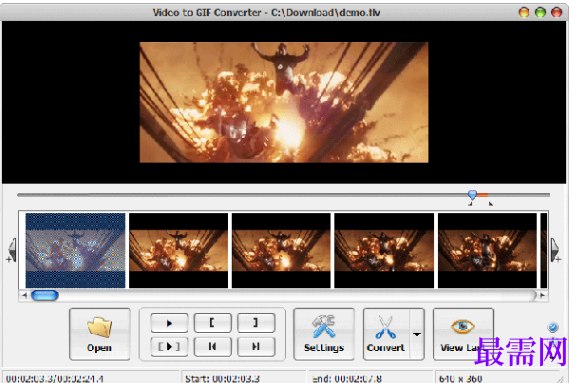Click the video preview image
This screenshot has height=383, width=586.
(284, 102)
